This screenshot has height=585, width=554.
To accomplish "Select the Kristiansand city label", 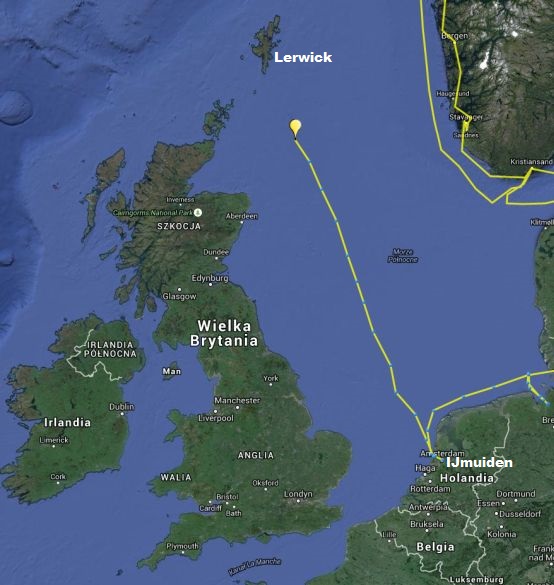I will pyautogui.click(x=531, y=162).
